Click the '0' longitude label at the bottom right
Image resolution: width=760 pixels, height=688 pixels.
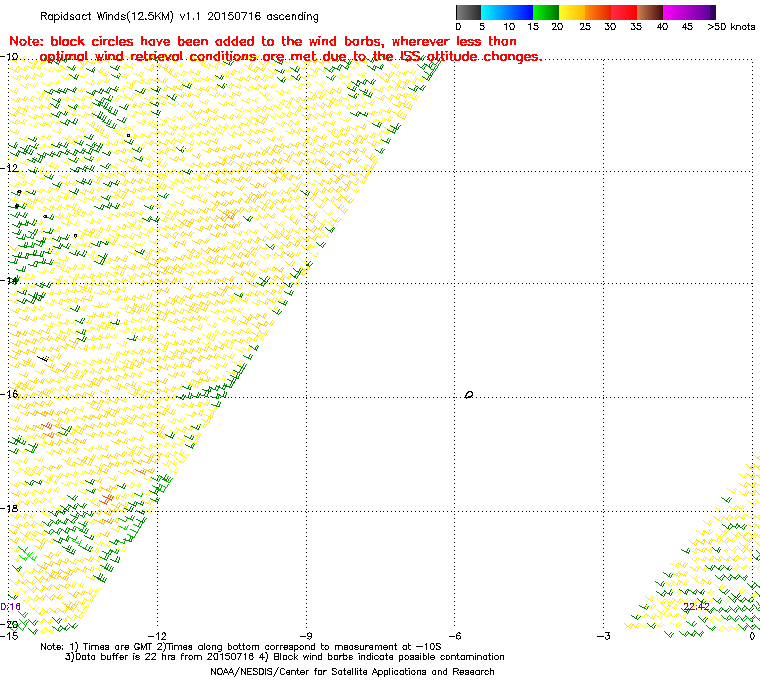(x=752, y=636)
